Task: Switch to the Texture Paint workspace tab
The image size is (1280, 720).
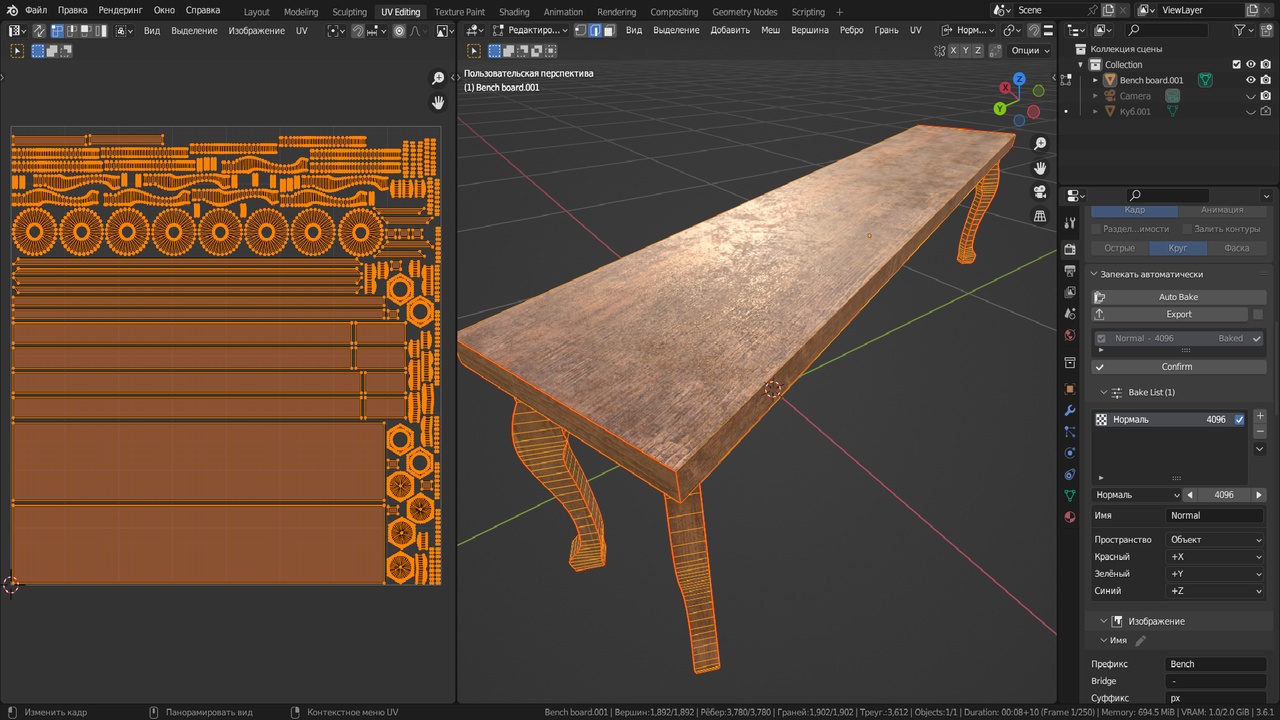Action: pyautogui.click(x=460, y=12)
